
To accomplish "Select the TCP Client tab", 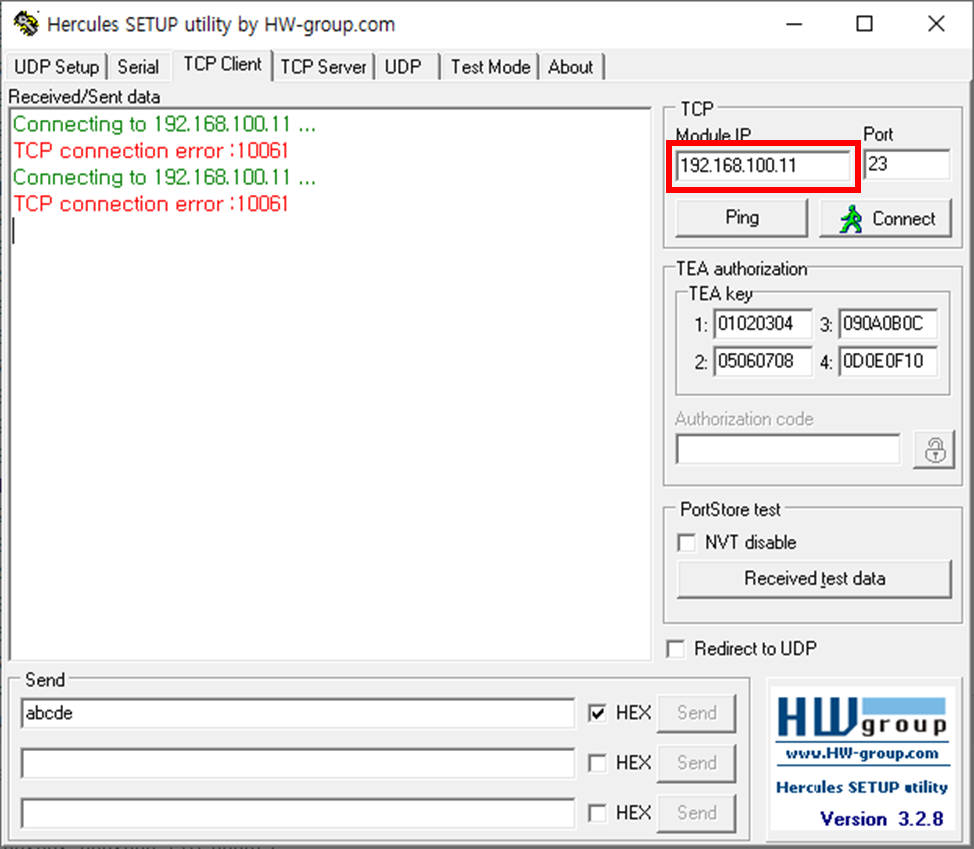I will click(222, 65).
